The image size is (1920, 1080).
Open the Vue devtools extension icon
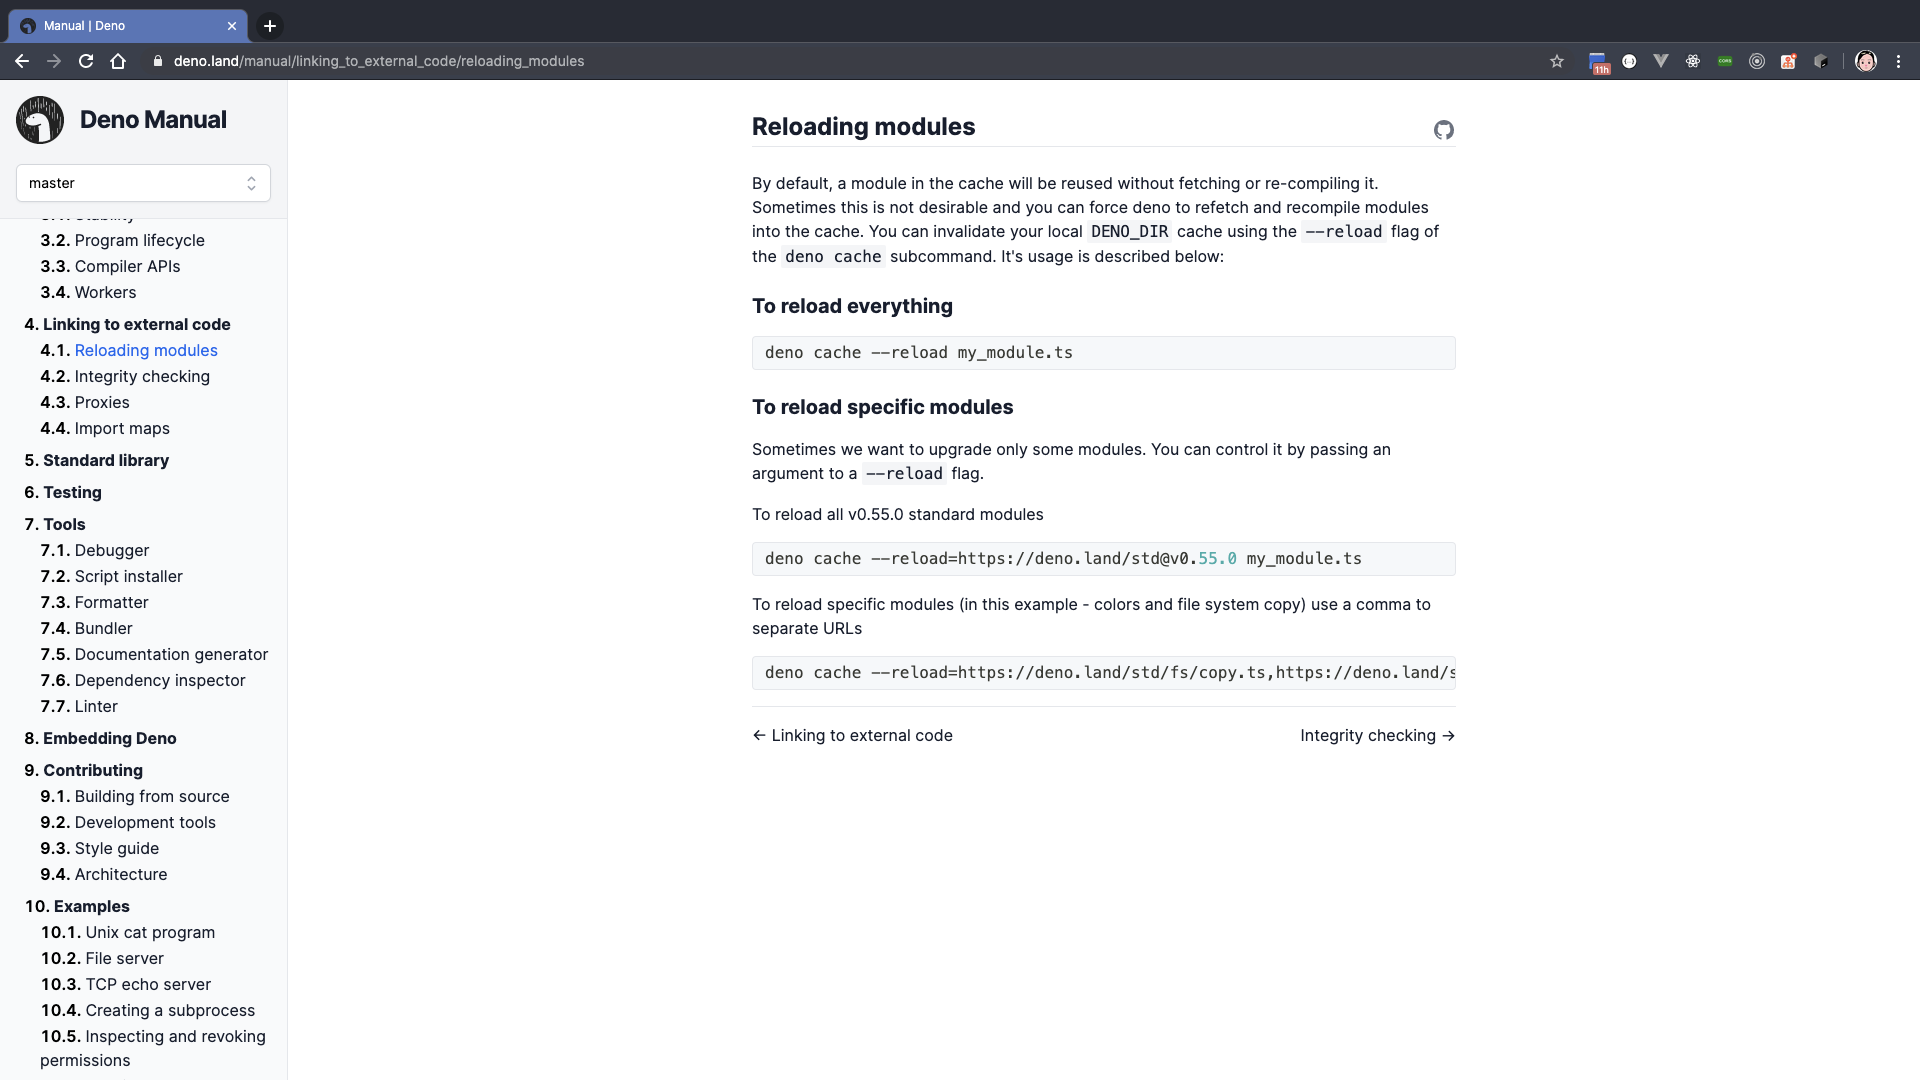(x=1661, y=61)
